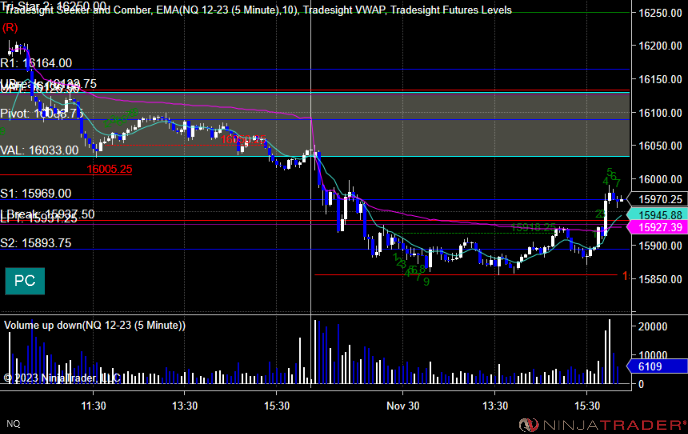Click the first 13:30 time axis label
The width and height of the screenshot is (688, 434).
185,406
